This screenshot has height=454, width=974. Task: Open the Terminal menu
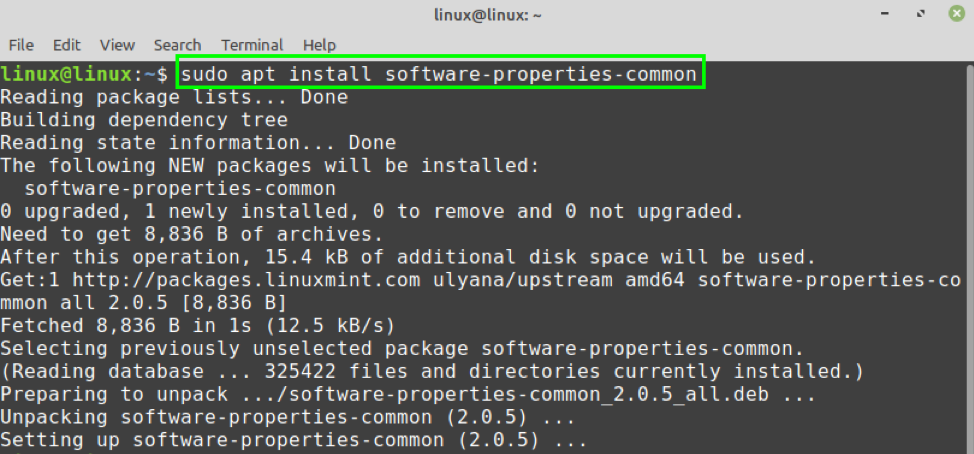pos(252,45)
